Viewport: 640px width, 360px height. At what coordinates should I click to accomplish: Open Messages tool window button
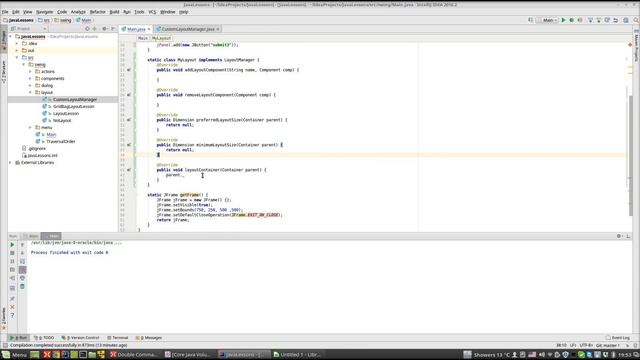coord(149,338)
